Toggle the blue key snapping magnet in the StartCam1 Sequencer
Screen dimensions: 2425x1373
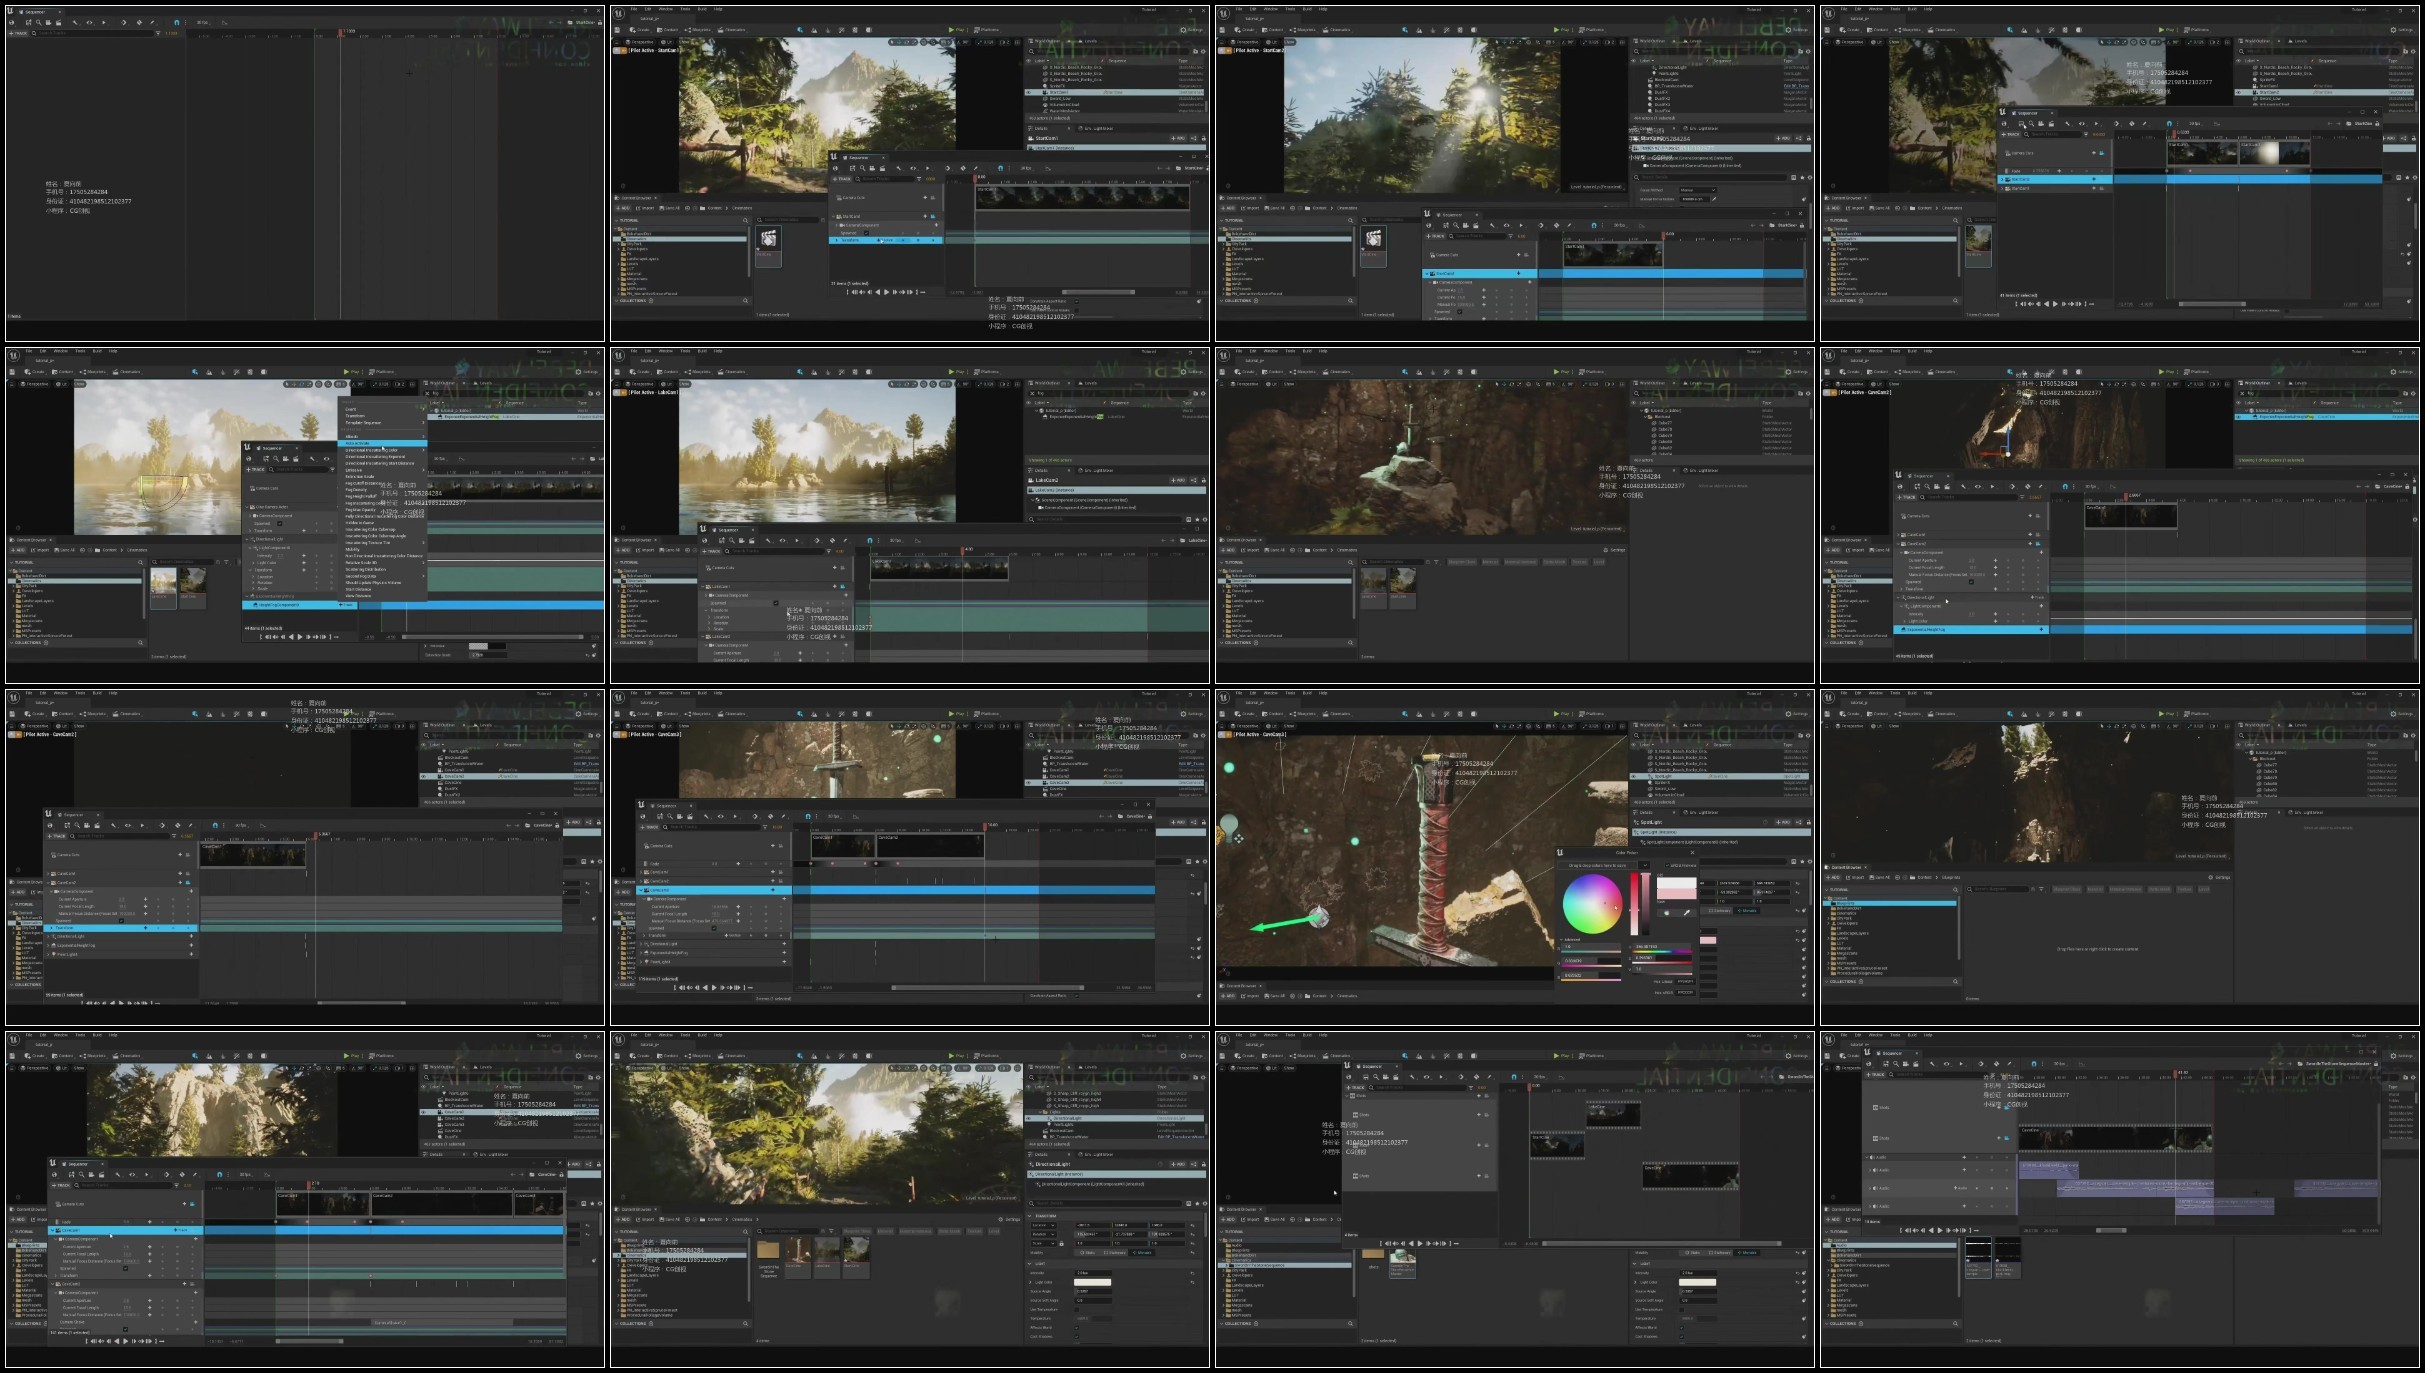pos(1000,168)
